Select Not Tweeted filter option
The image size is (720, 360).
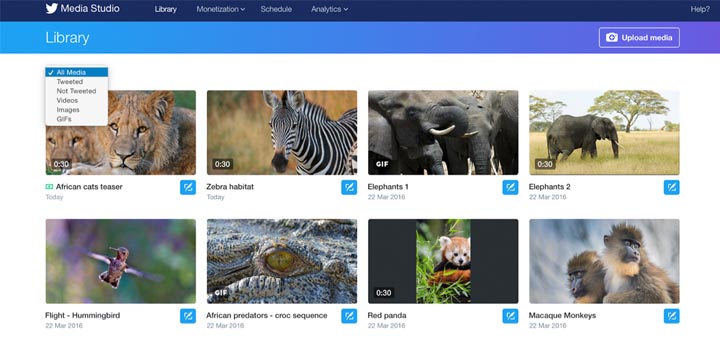(x=77, y=91)
